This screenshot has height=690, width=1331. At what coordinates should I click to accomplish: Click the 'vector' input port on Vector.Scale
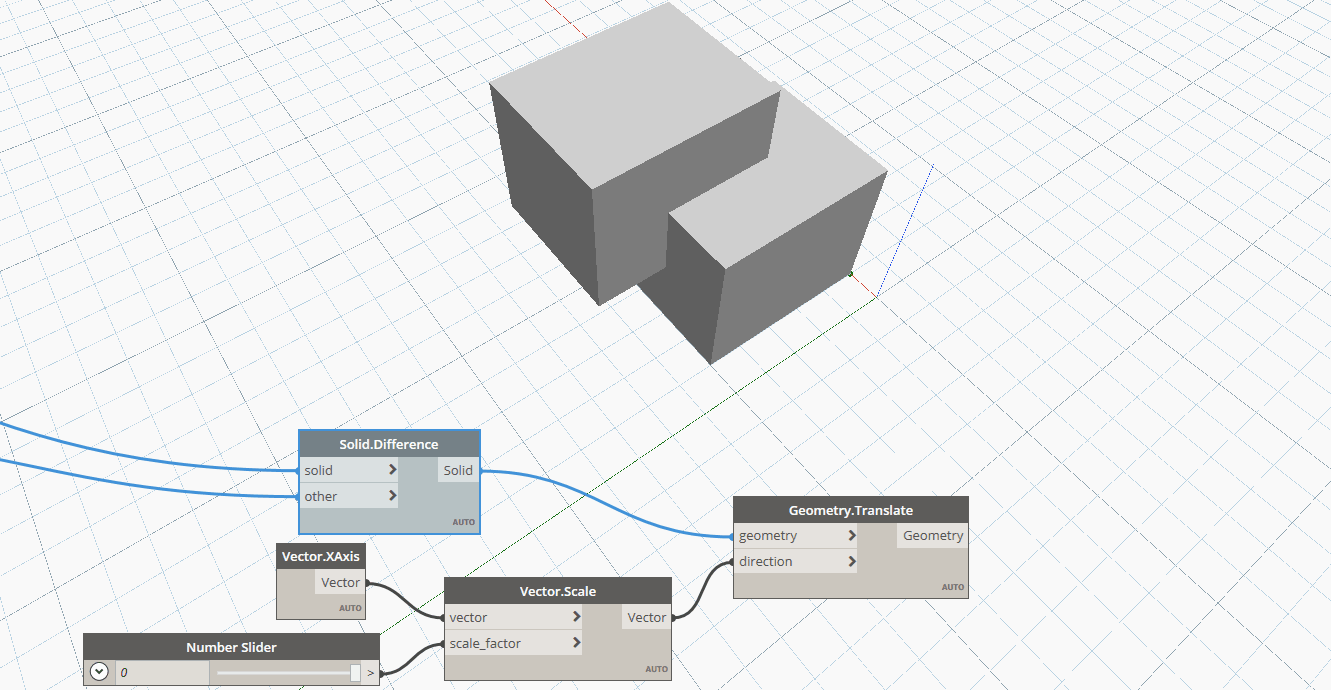tap(515, 617)
